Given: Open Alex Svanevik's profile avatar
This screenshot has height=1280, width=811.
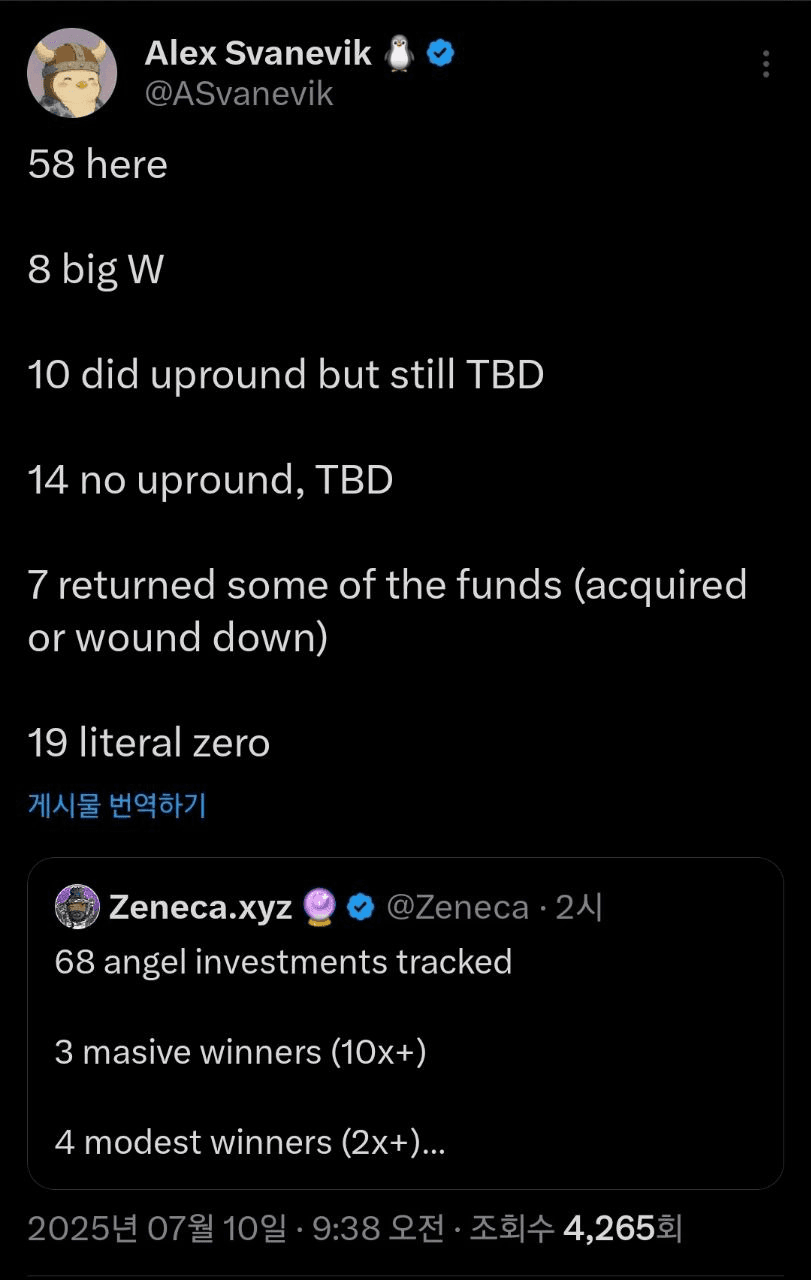Looking at the screenshot, I should click(72, 74).
